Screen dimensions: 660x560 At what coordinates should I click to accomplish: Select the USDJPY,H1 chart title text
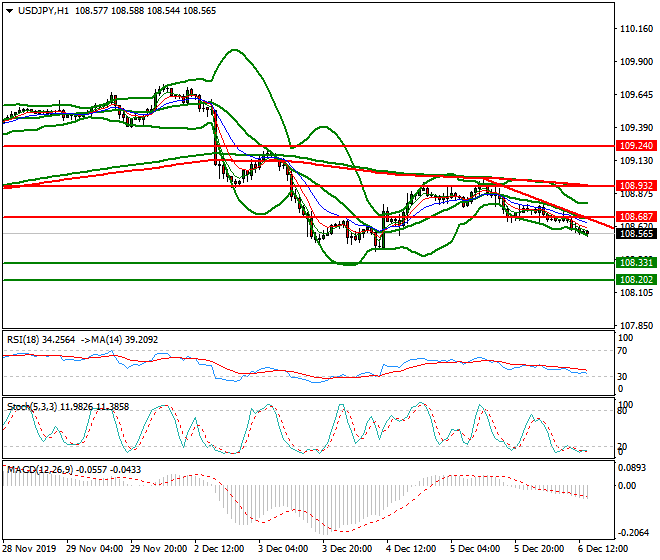coord(43,11)
